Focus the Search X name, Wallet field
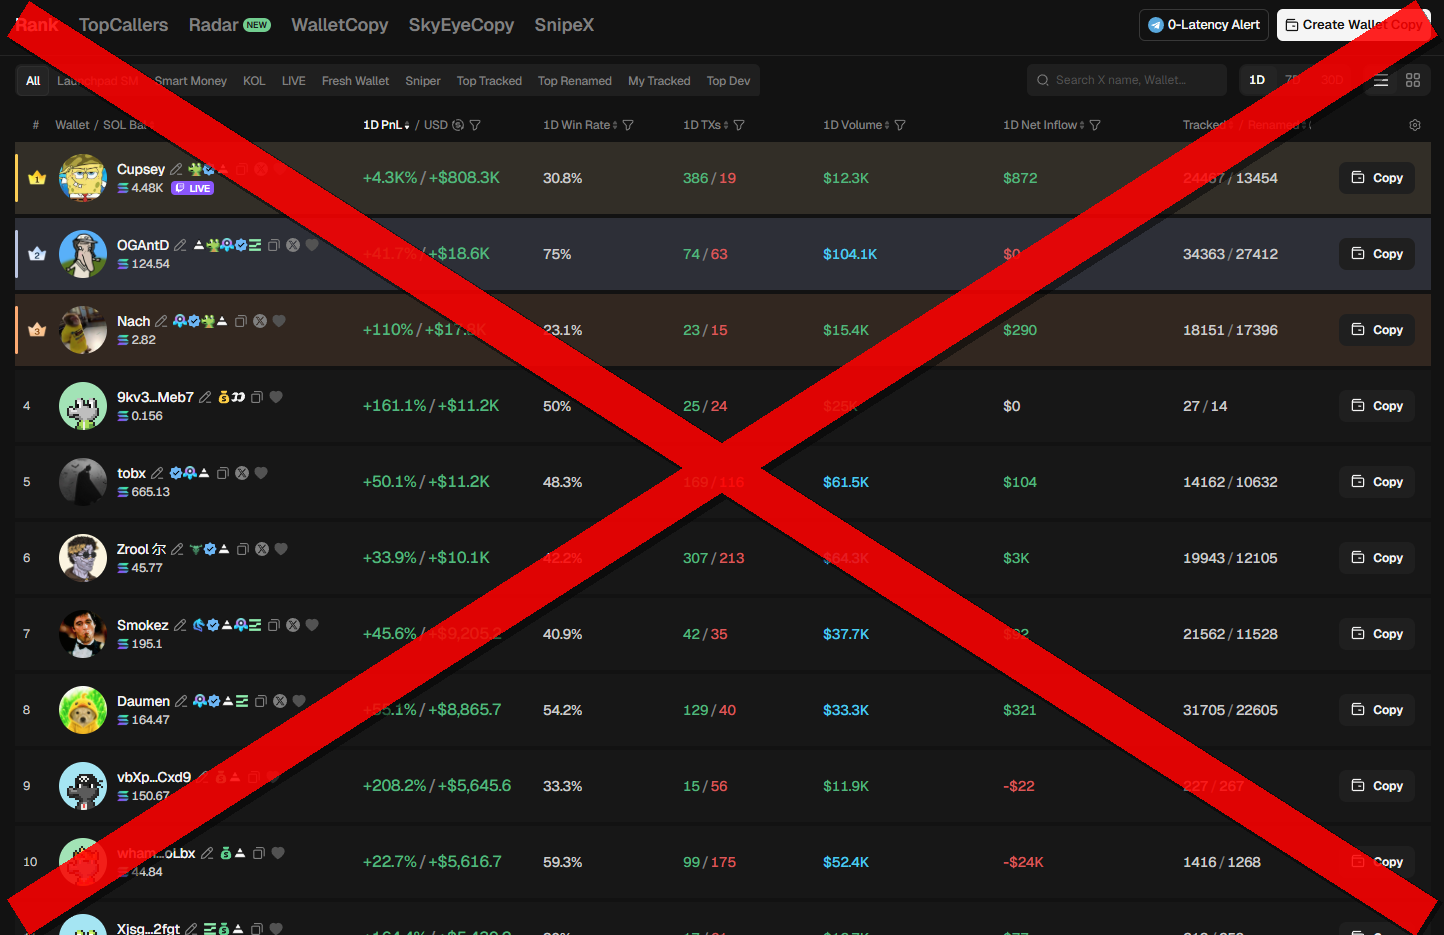The height and width of the screenshot is (935, 1444). (x=1127, y=80)
